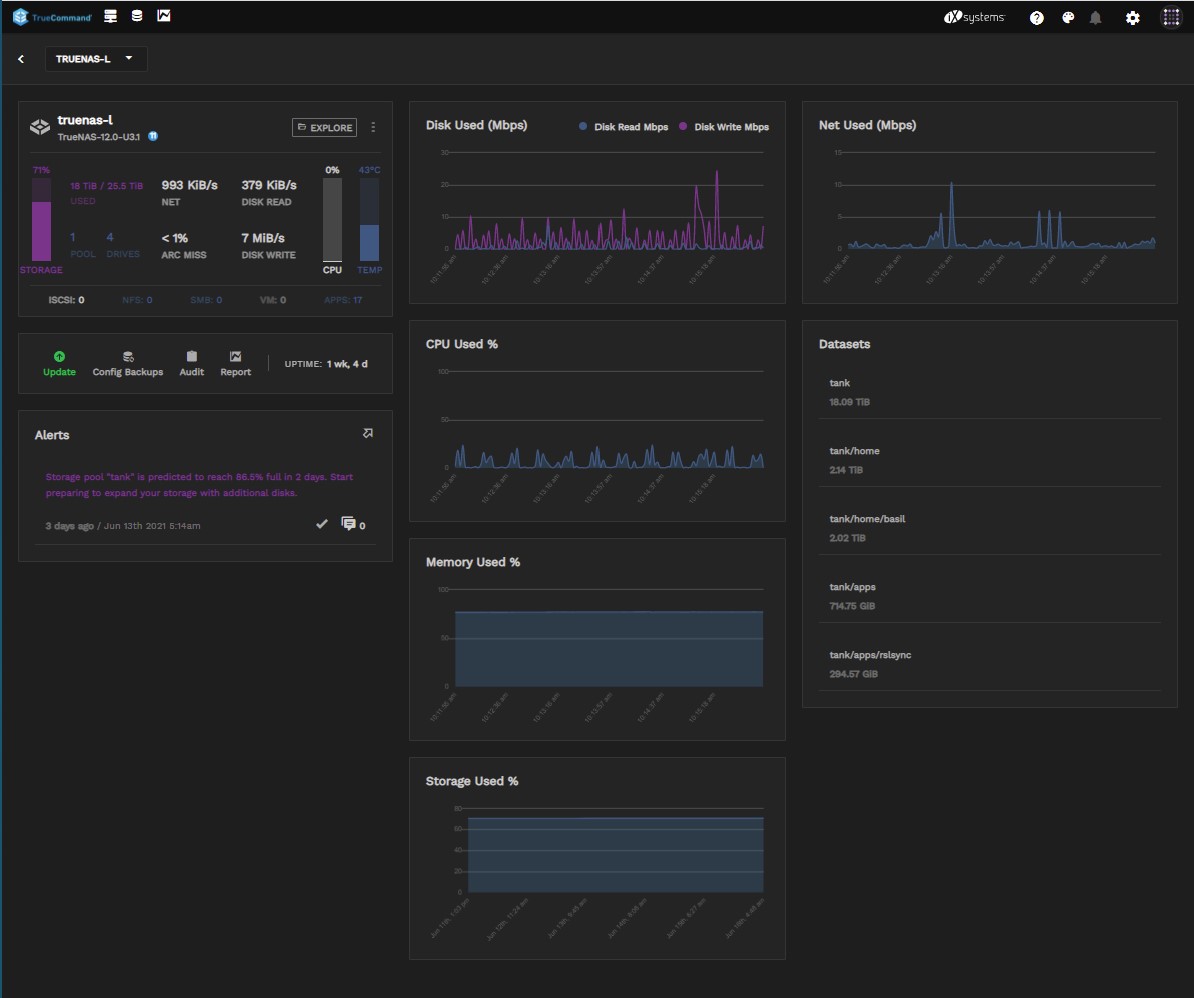Click the TrueCommand logo
The width and height of the screenshot is (1194, 998).
[x=52, y=17]
